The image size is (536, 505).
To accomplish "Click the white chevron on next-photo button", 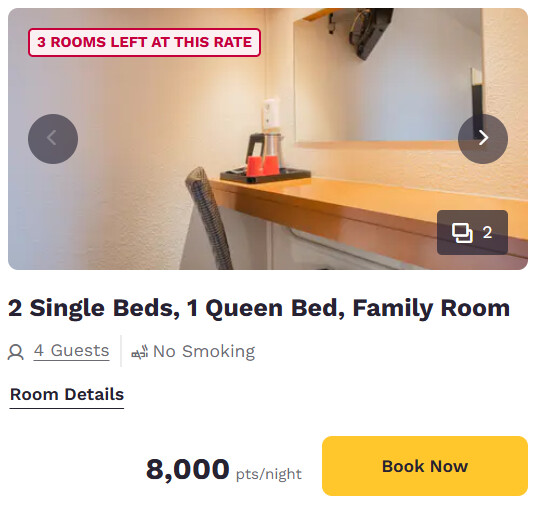I will [483, 138].
